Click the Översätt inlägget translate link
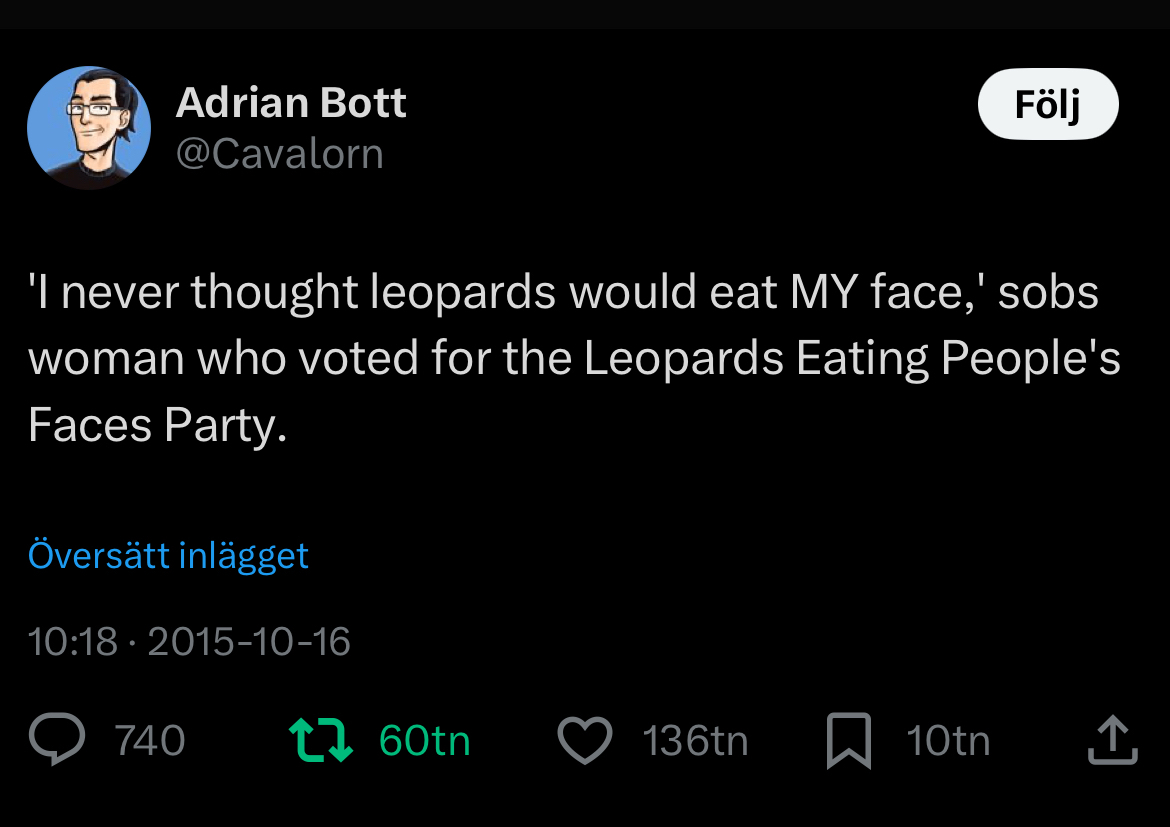 coord(168,555)
